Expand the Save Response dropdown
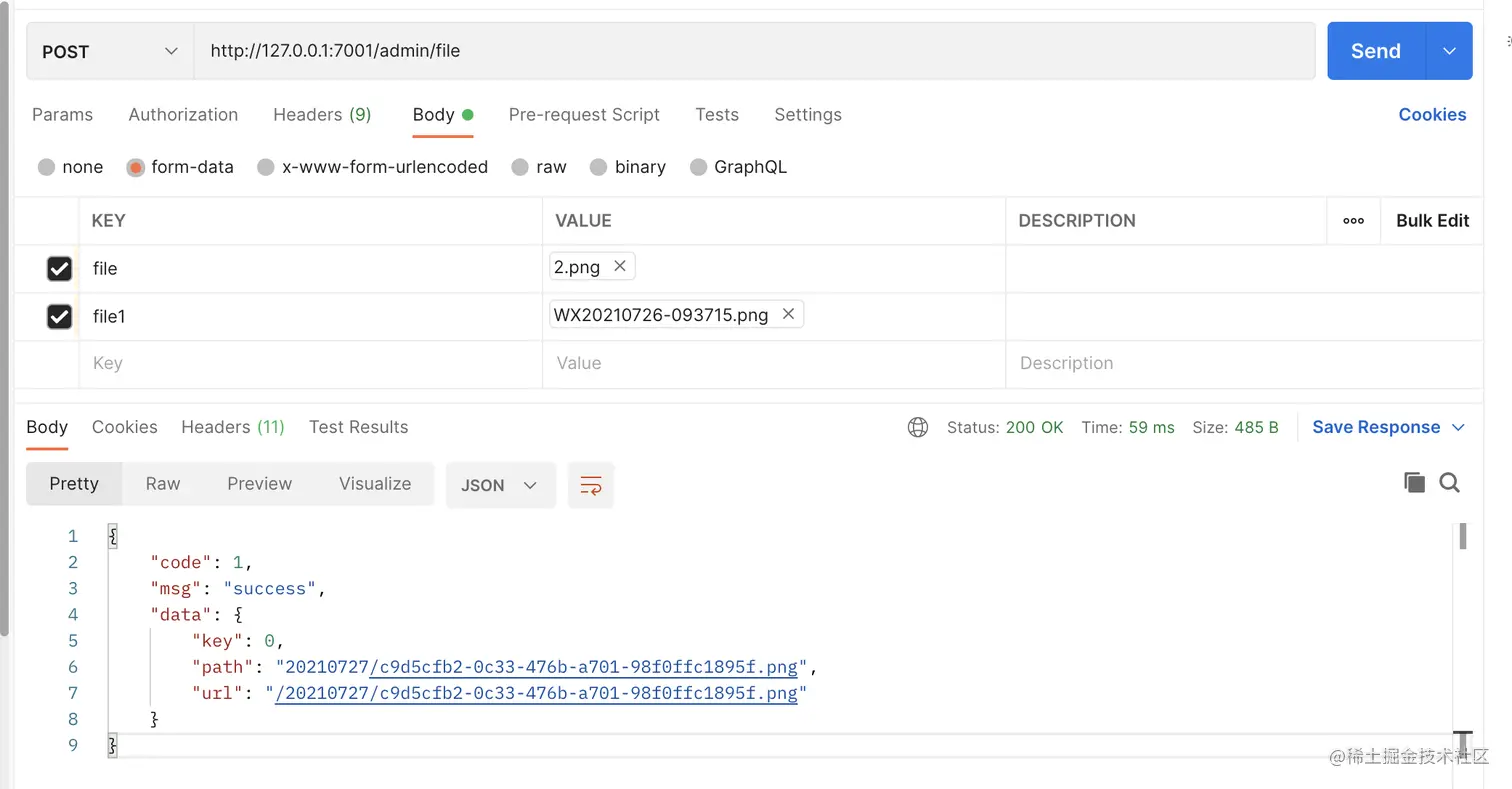The width and height of the screenshot is (1512, 789). point(1458,427)
